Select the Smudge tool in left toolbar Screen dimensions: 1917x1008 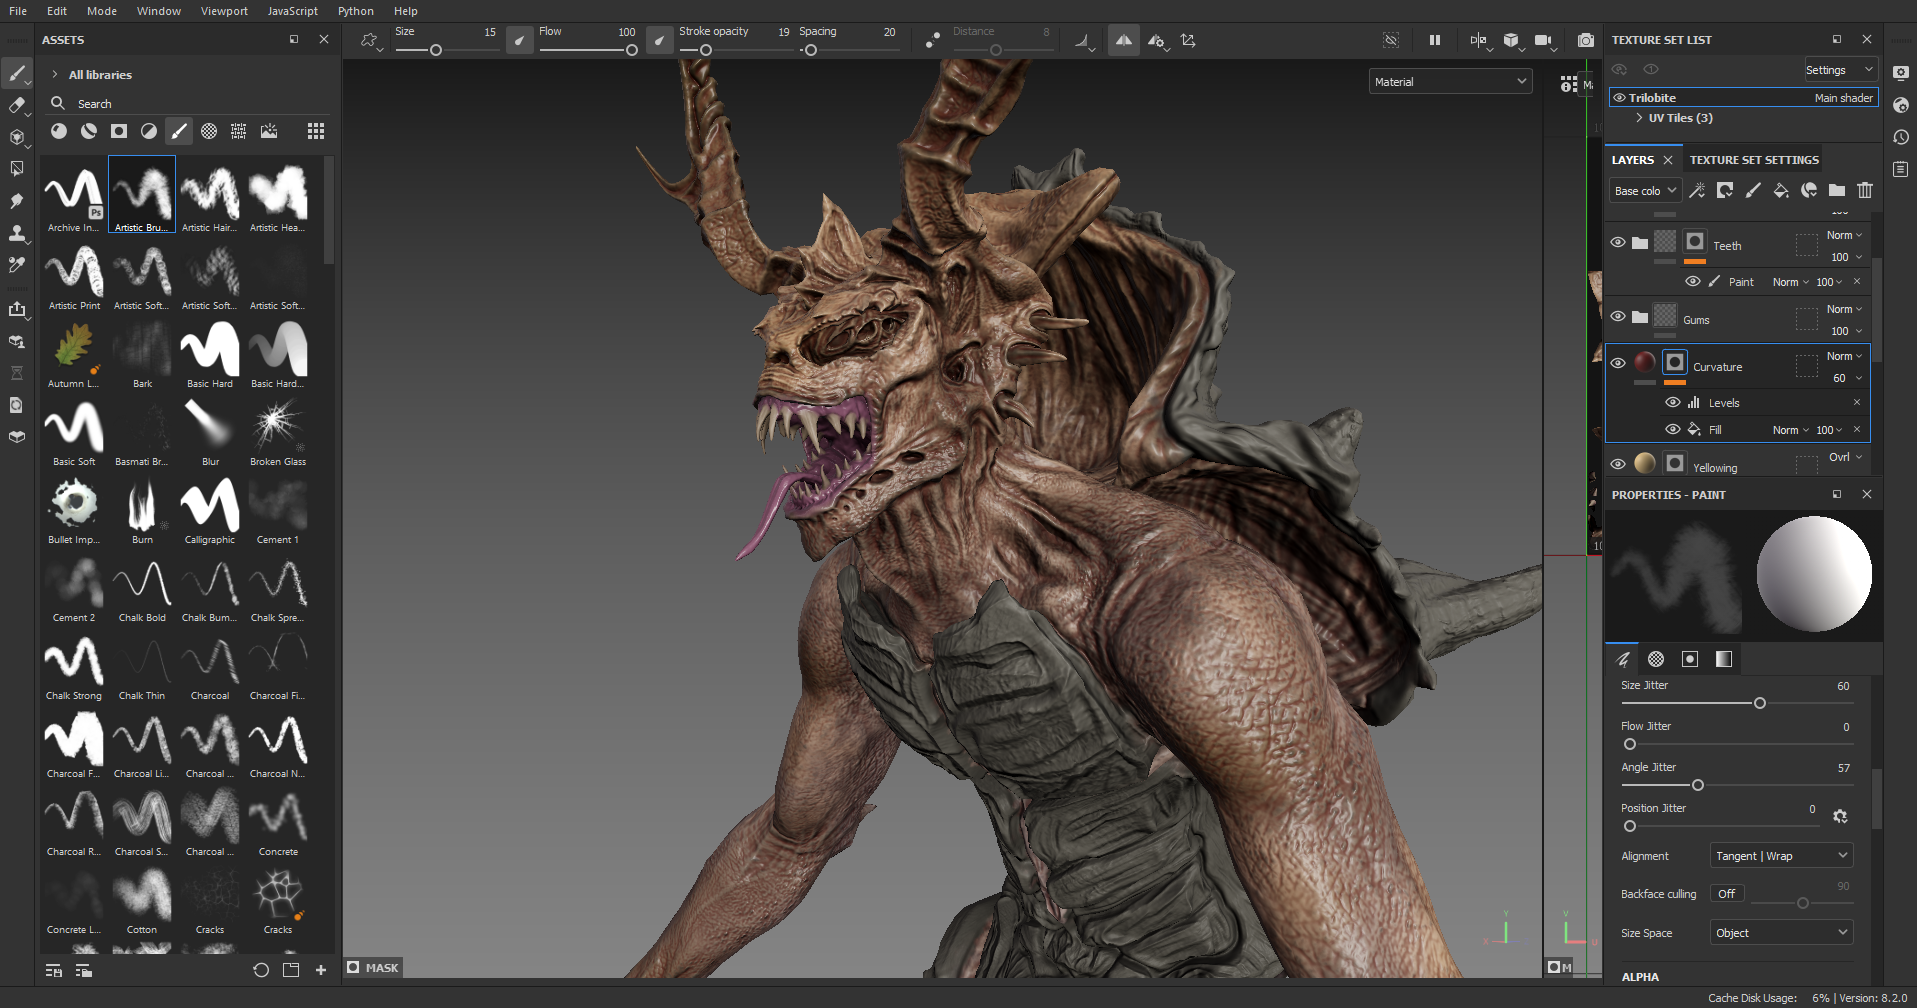(x=17, y=201)
